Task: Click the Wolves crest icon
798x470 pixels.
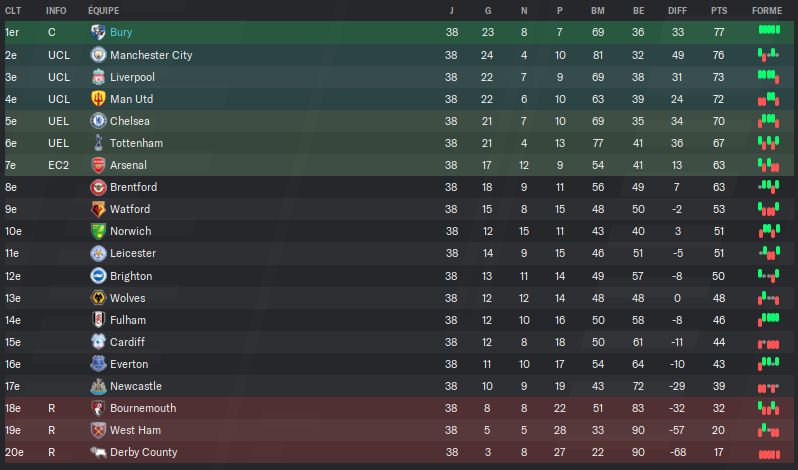Action: [98, 298]
